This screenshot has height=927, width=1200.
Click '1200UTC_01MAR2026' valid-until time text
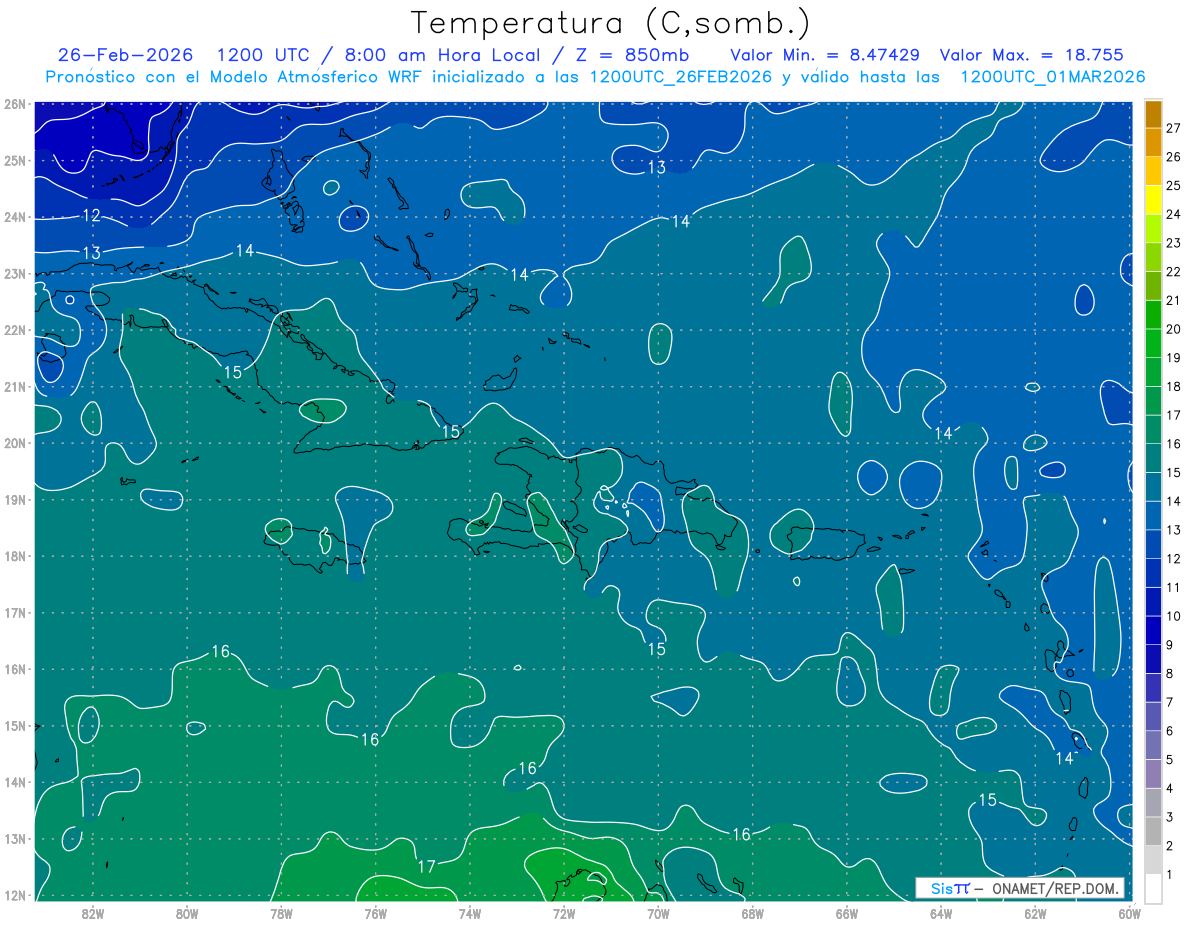1052,77
